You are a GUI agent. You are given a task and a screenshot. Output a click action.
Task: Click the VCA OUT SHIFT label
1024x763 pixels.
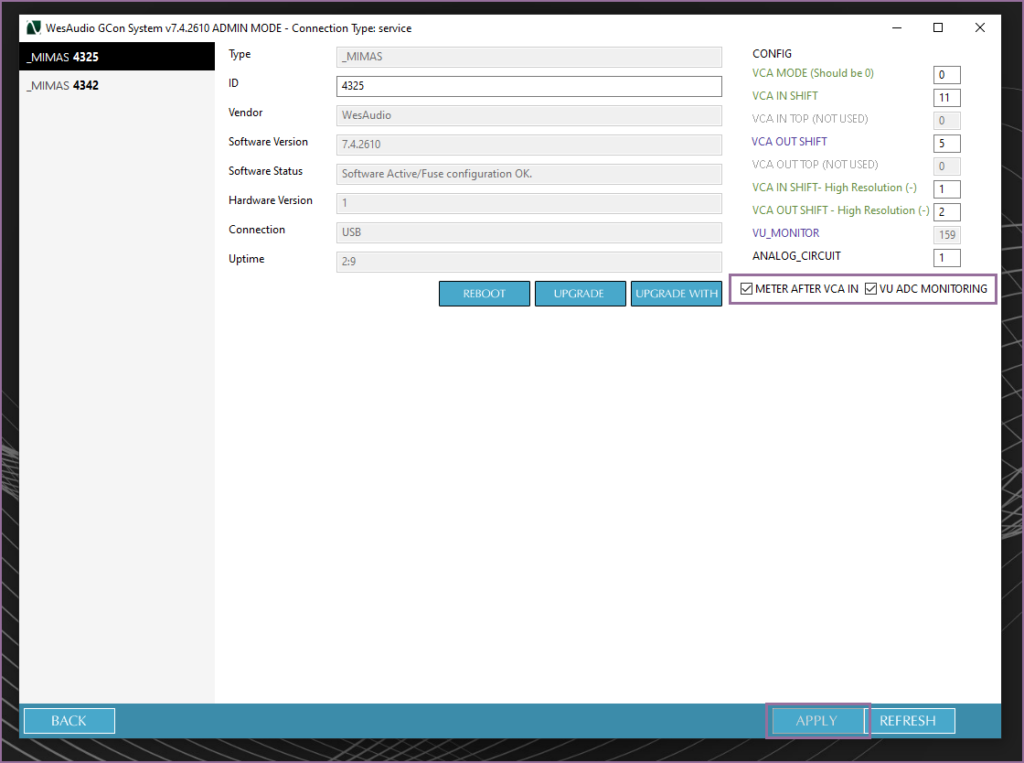click(x=790, y=142)
